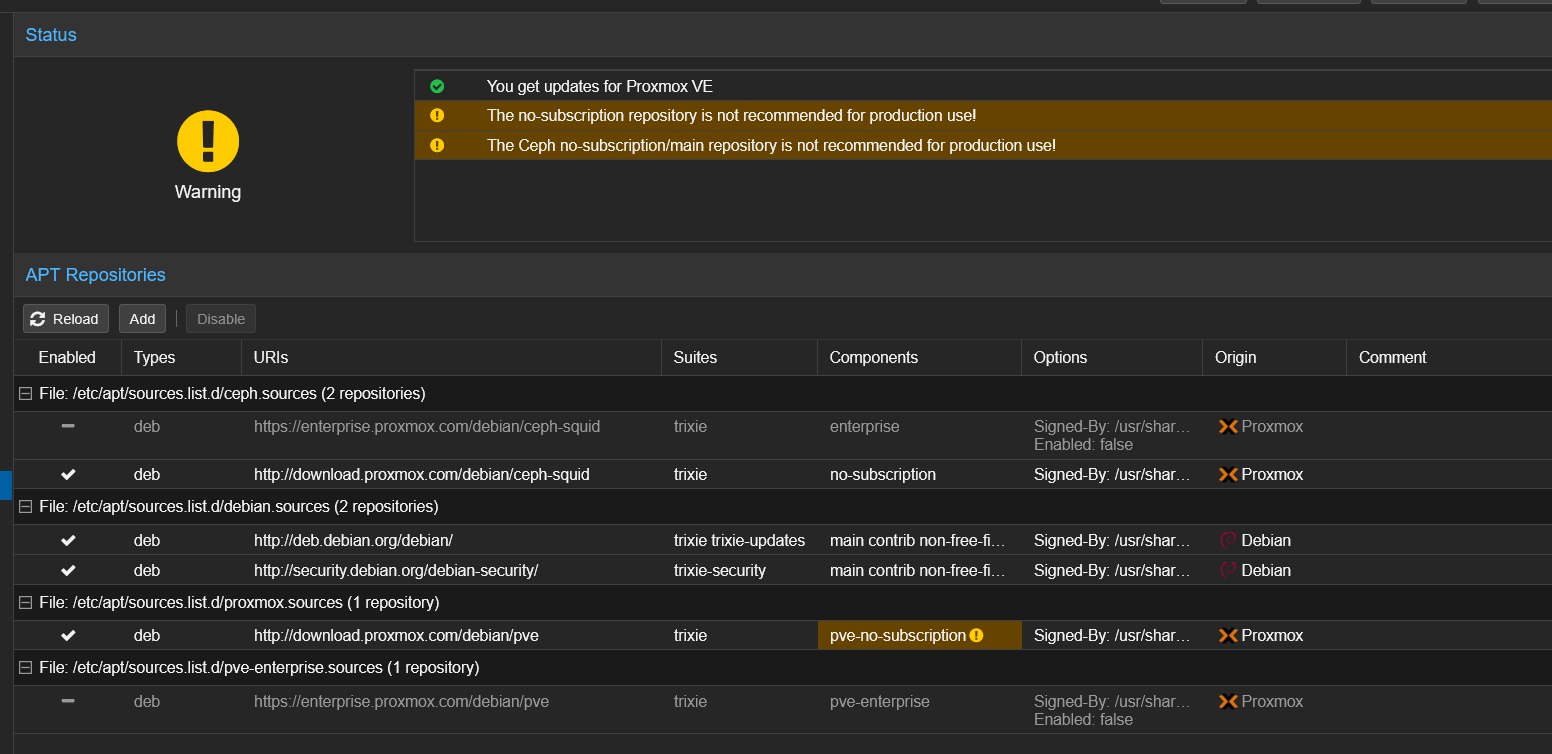Click the green checkmark for Proxmox VE updates
Image resolution: width=1552 pixels, height=754 pixels.
coord(437,86)
